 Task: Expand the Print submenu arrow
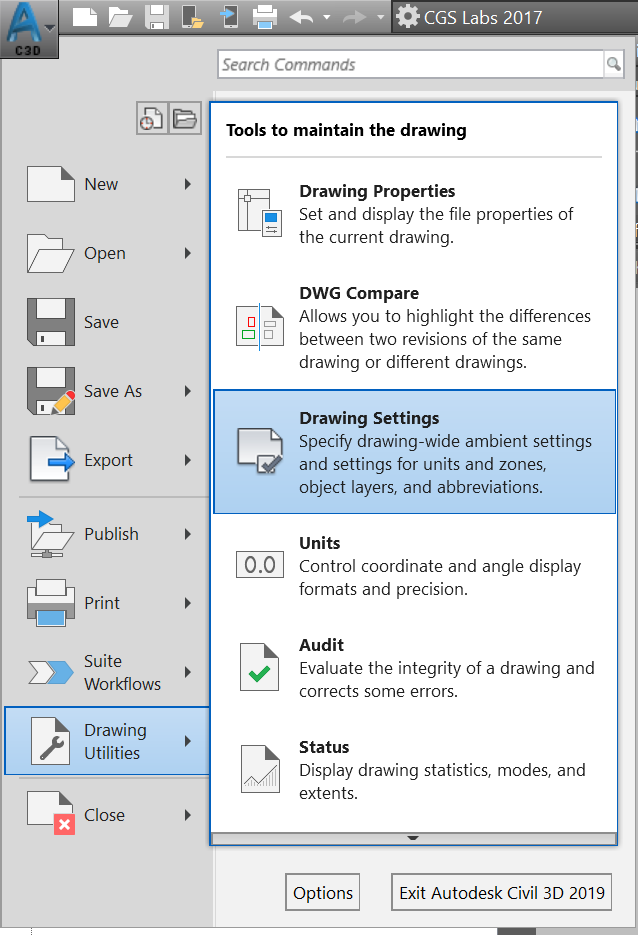(x=188, y=603)
